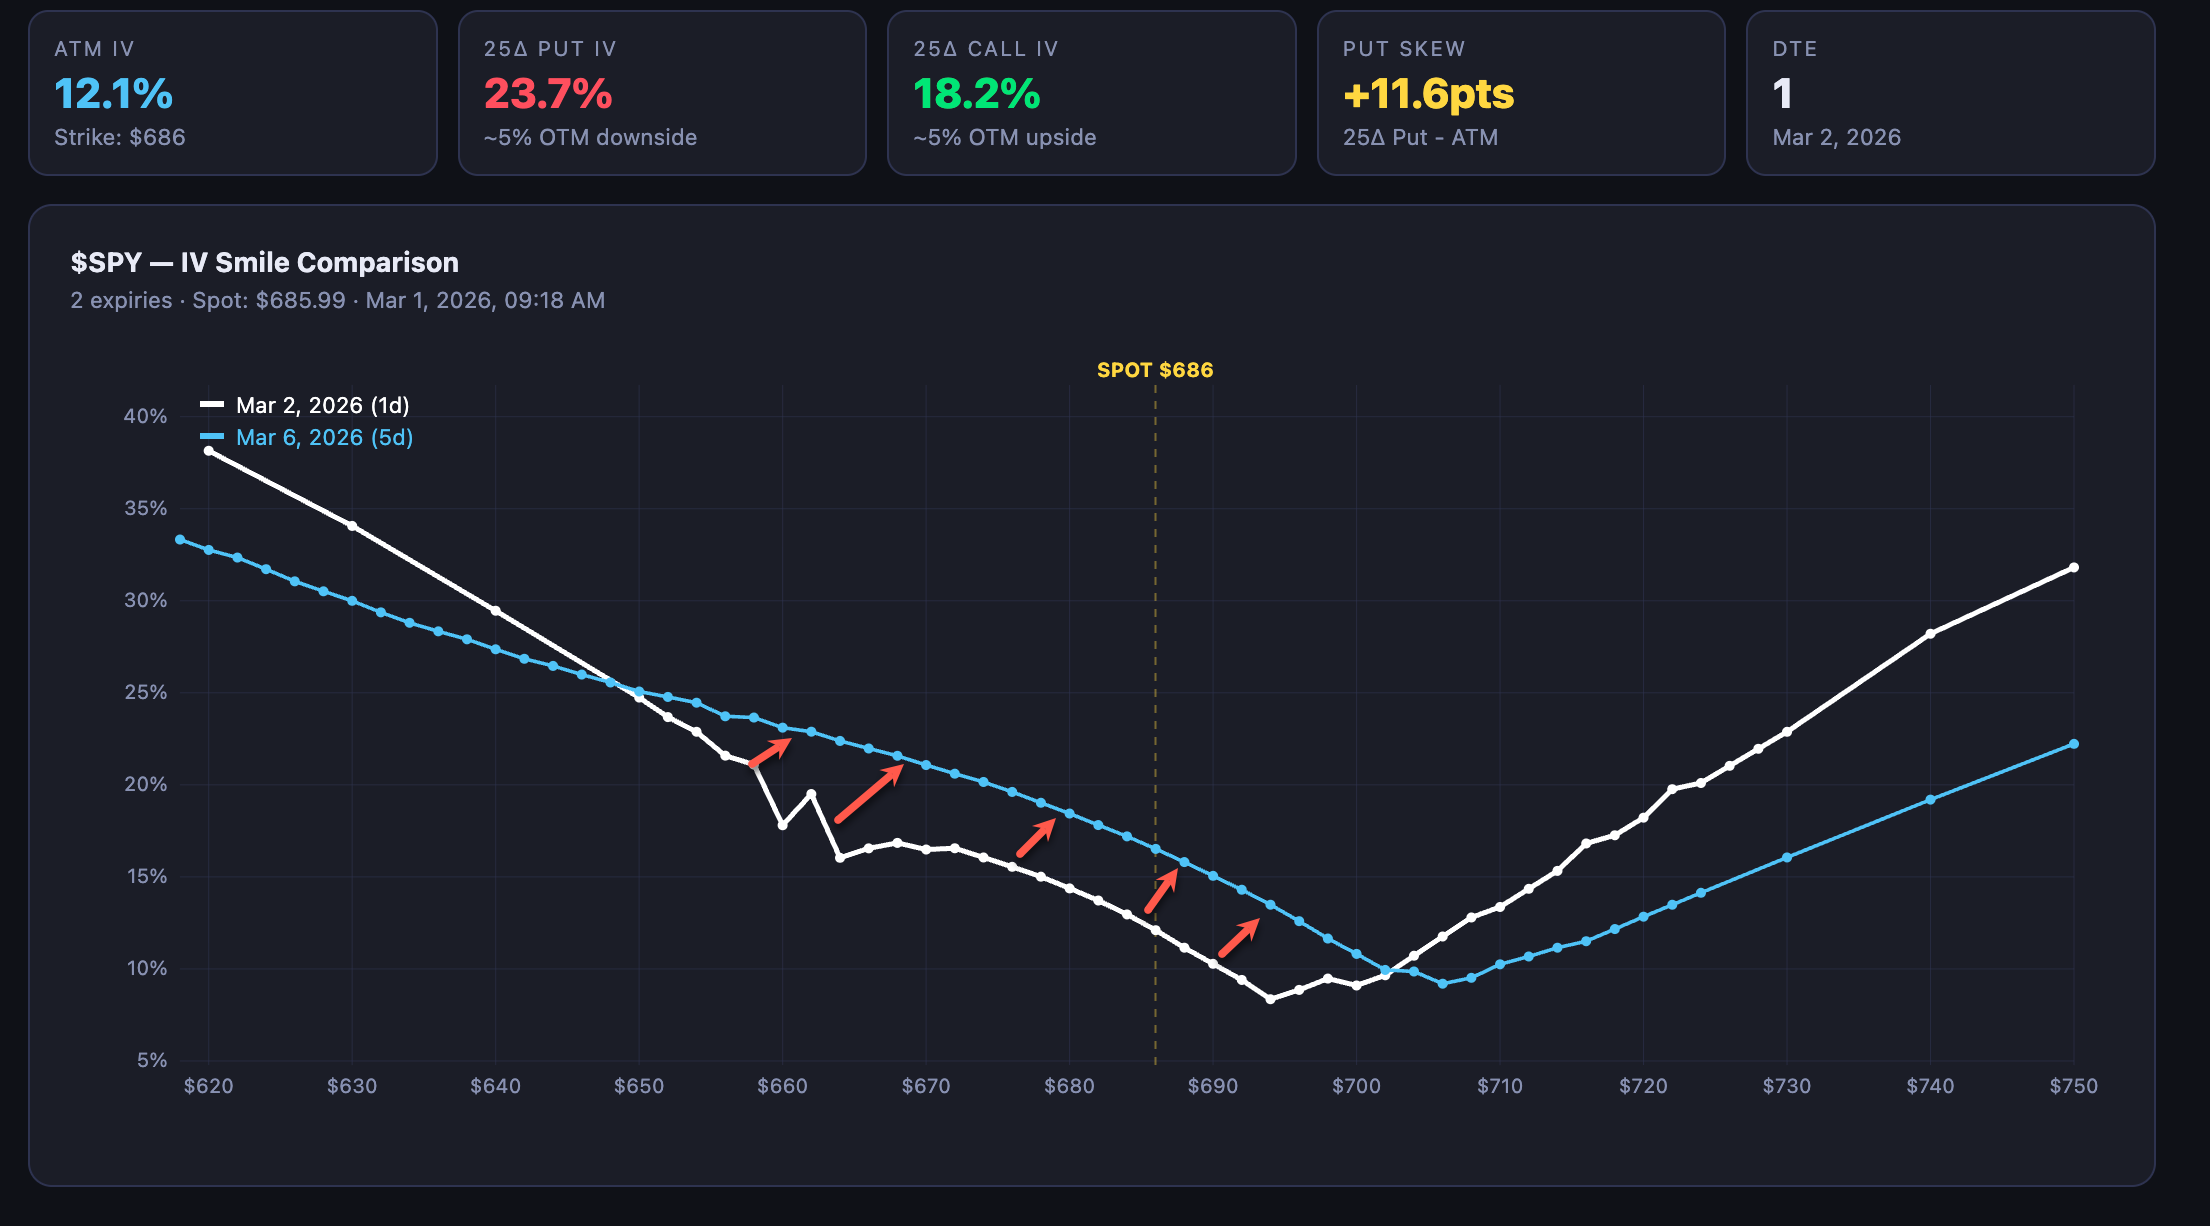Select the ATM IV 12.1% card
The image size is (2210, 1226).
pos(232,93)
